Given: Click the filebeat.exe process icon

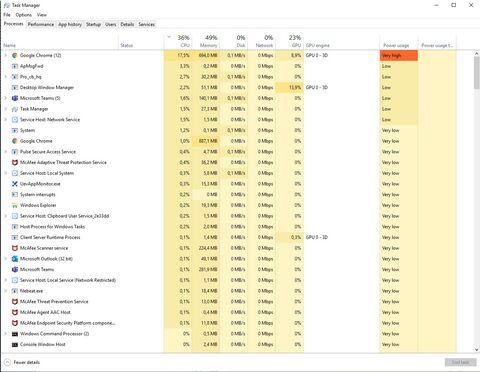Looking at the screenshot, I should click(15, 291).
